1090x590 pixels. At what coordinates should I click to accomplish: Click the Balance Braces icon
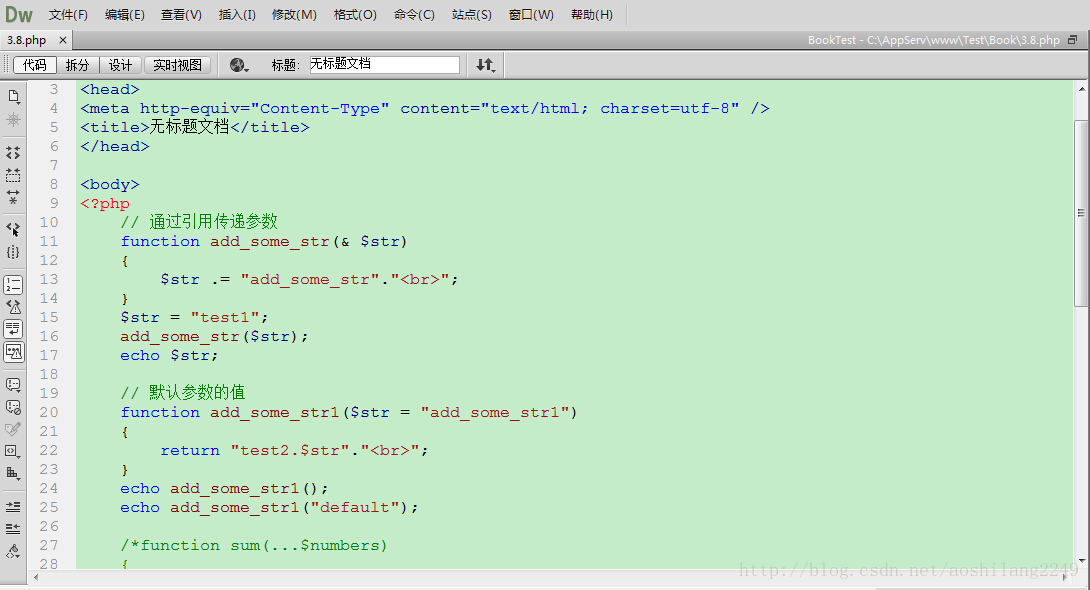13,252
